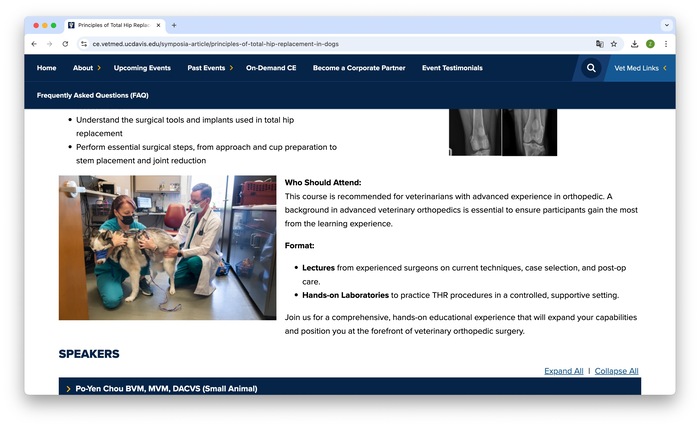Click the Collapse All link
Screen dimensions: 700x427
(616, 371)
